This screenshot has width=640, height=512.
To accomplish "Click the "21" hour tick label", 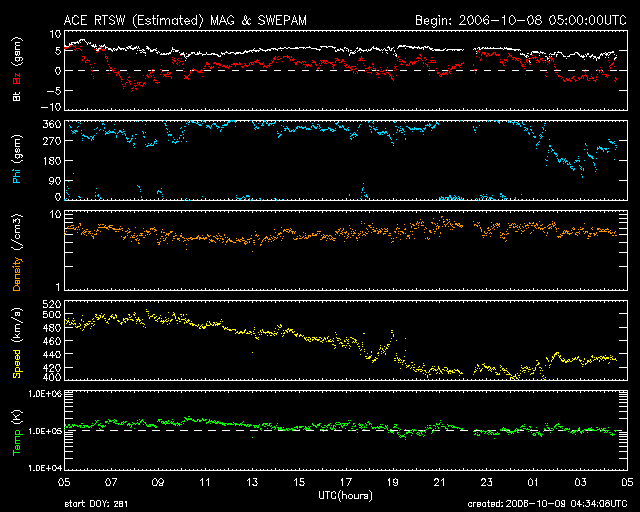I will pyautogui.click(x=440, y=483).
